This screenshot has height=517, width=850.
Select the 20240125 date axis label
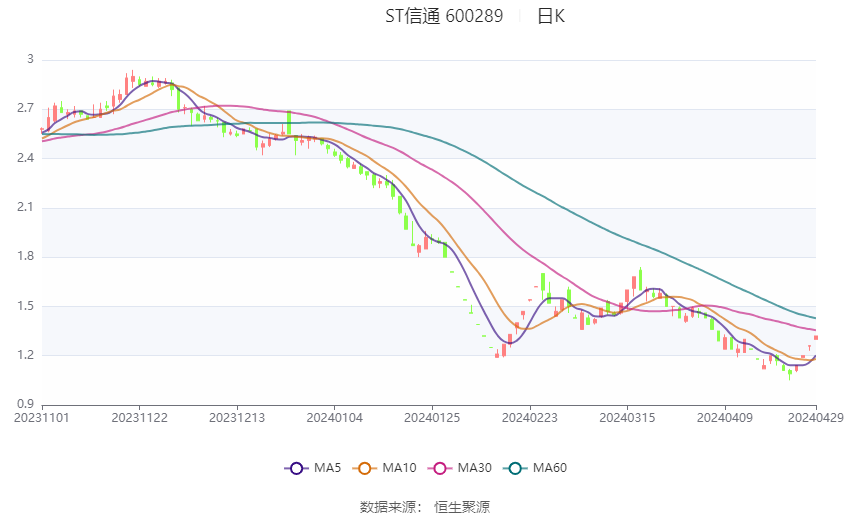pyautogui.click(x=432, y=418)
